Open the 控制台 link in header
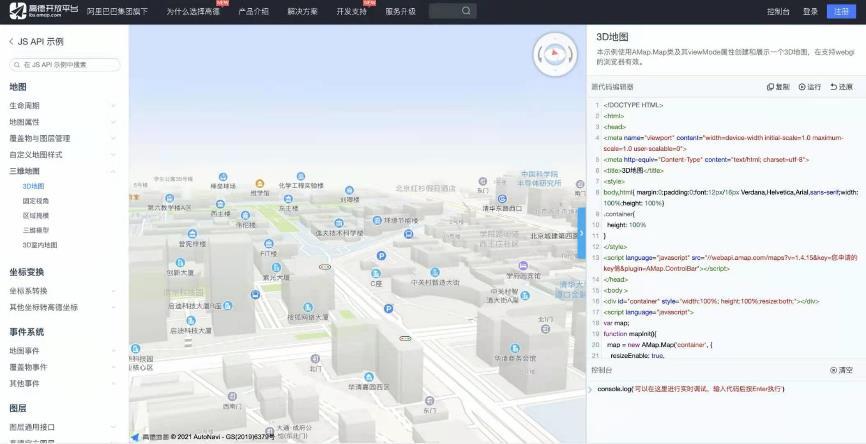The height and width of the screenshot is (444, 866). pyautogui.click(x=778, y=12)
